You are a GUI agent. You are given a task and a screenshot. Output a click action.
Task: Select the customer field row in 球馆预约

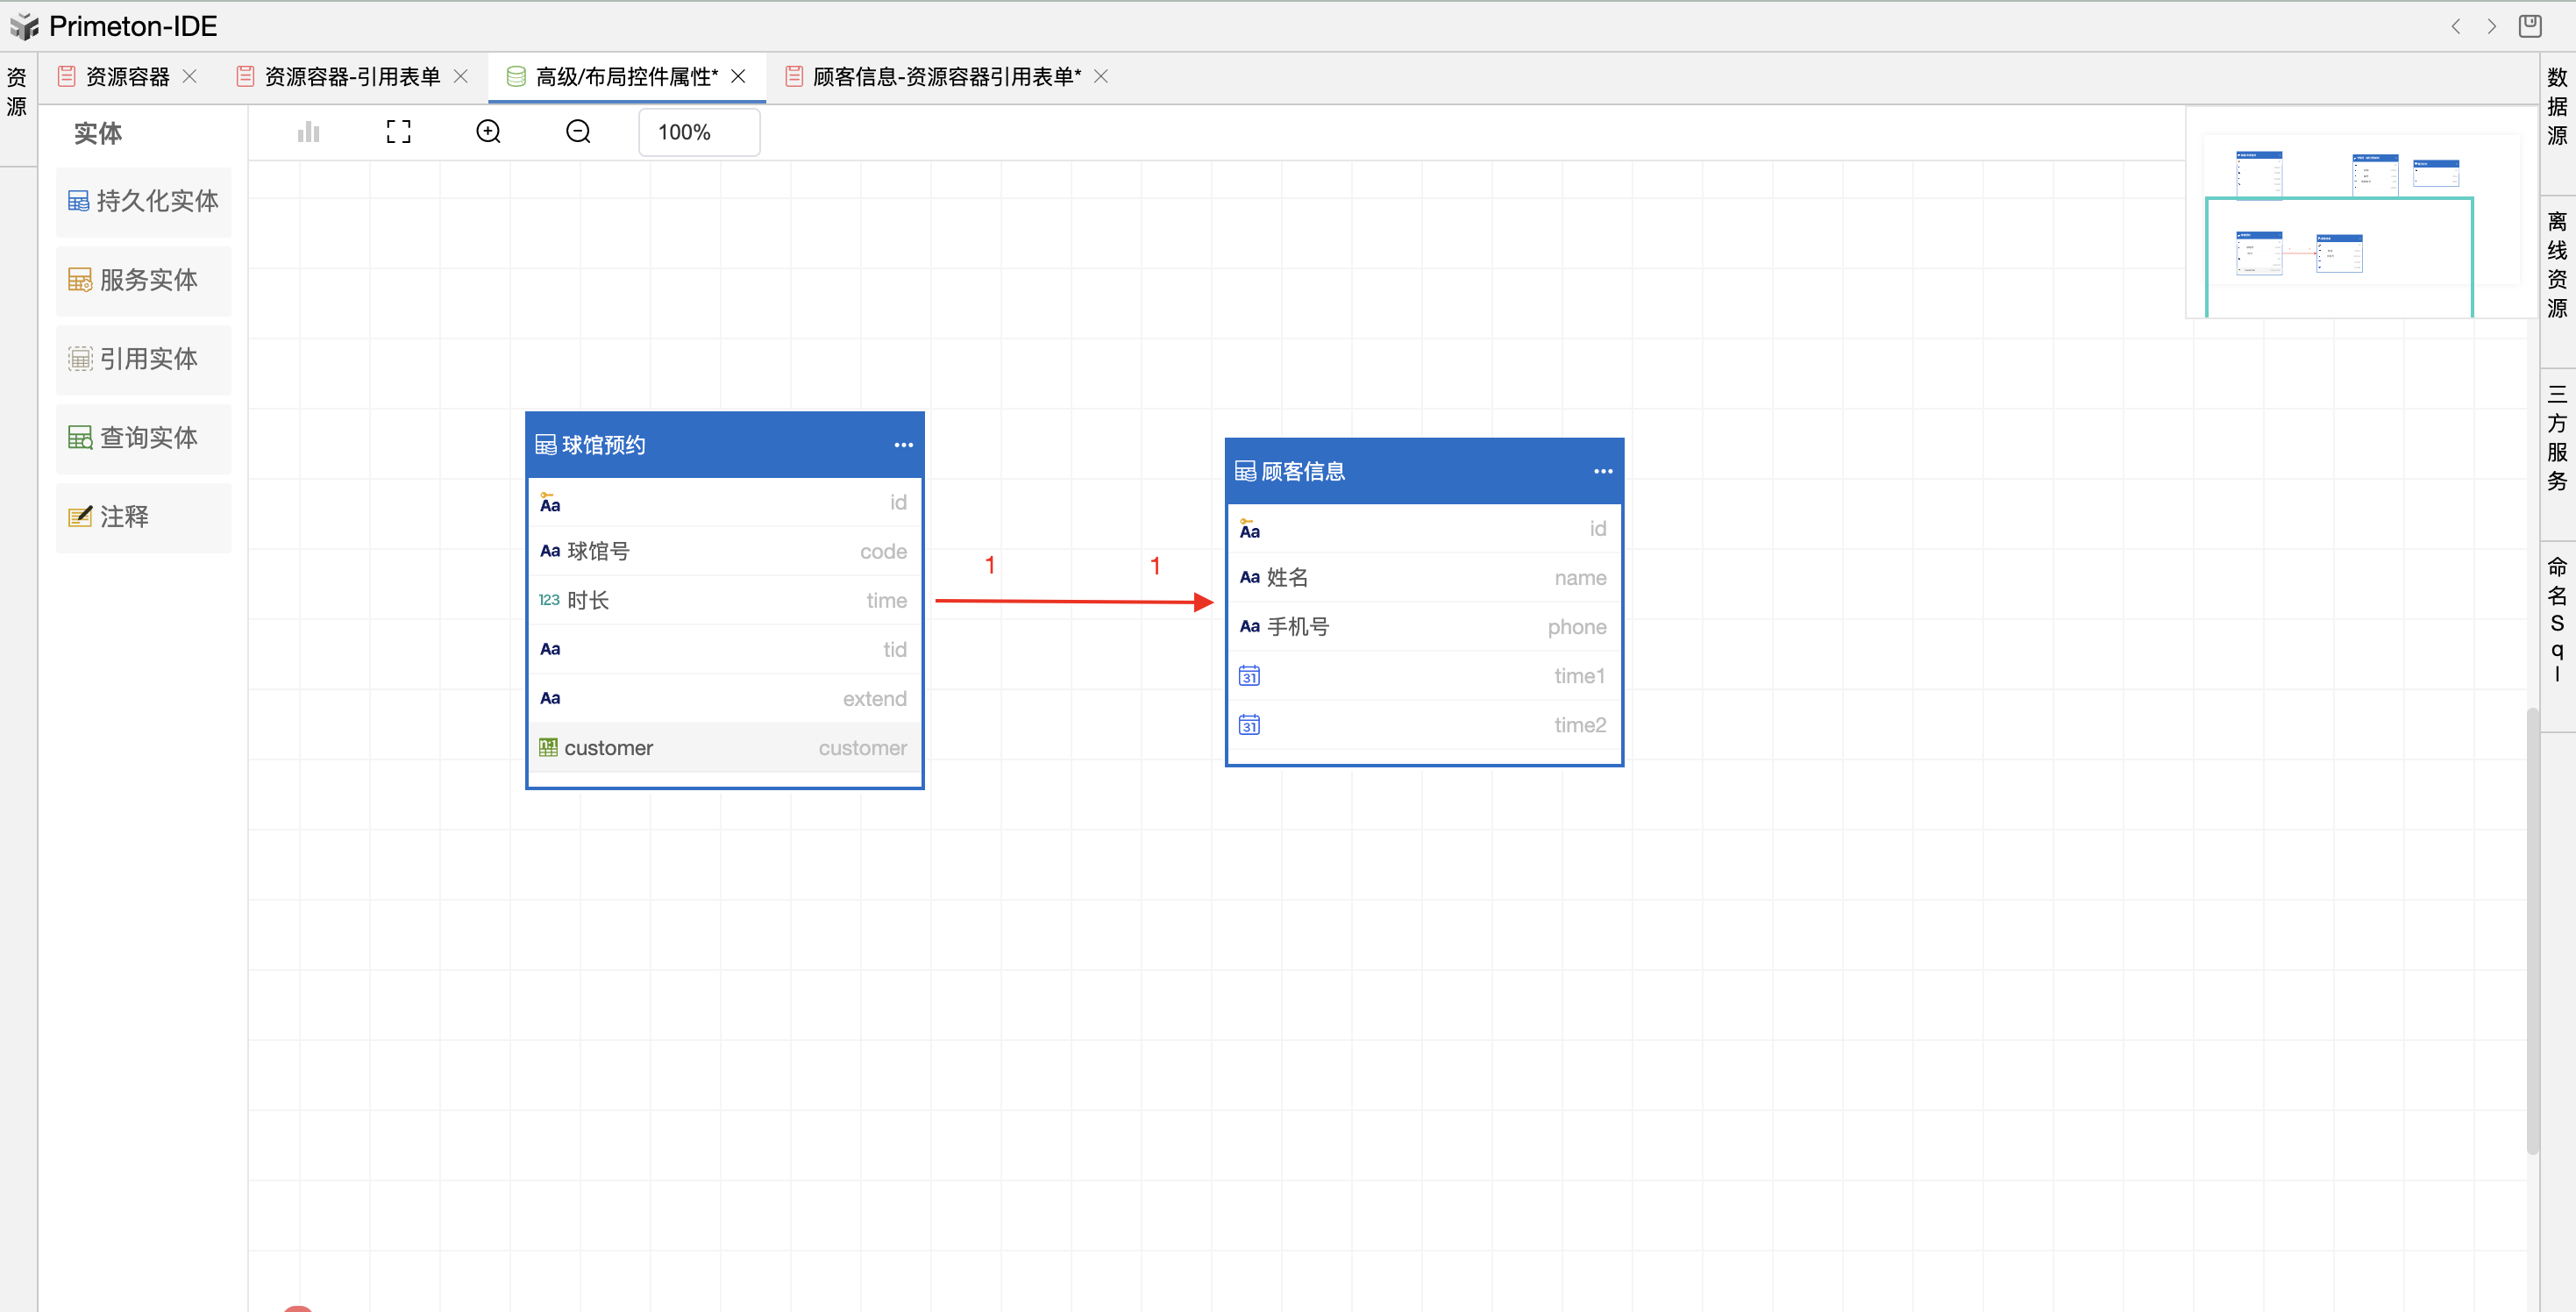723,748
